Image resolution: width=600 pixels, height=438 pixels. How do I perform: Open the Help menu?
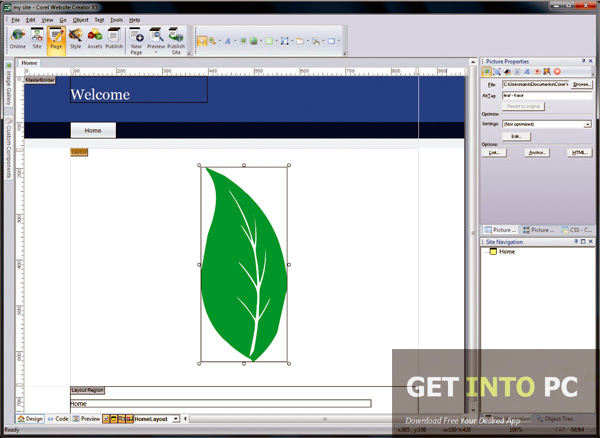click(x=134, y=20)
